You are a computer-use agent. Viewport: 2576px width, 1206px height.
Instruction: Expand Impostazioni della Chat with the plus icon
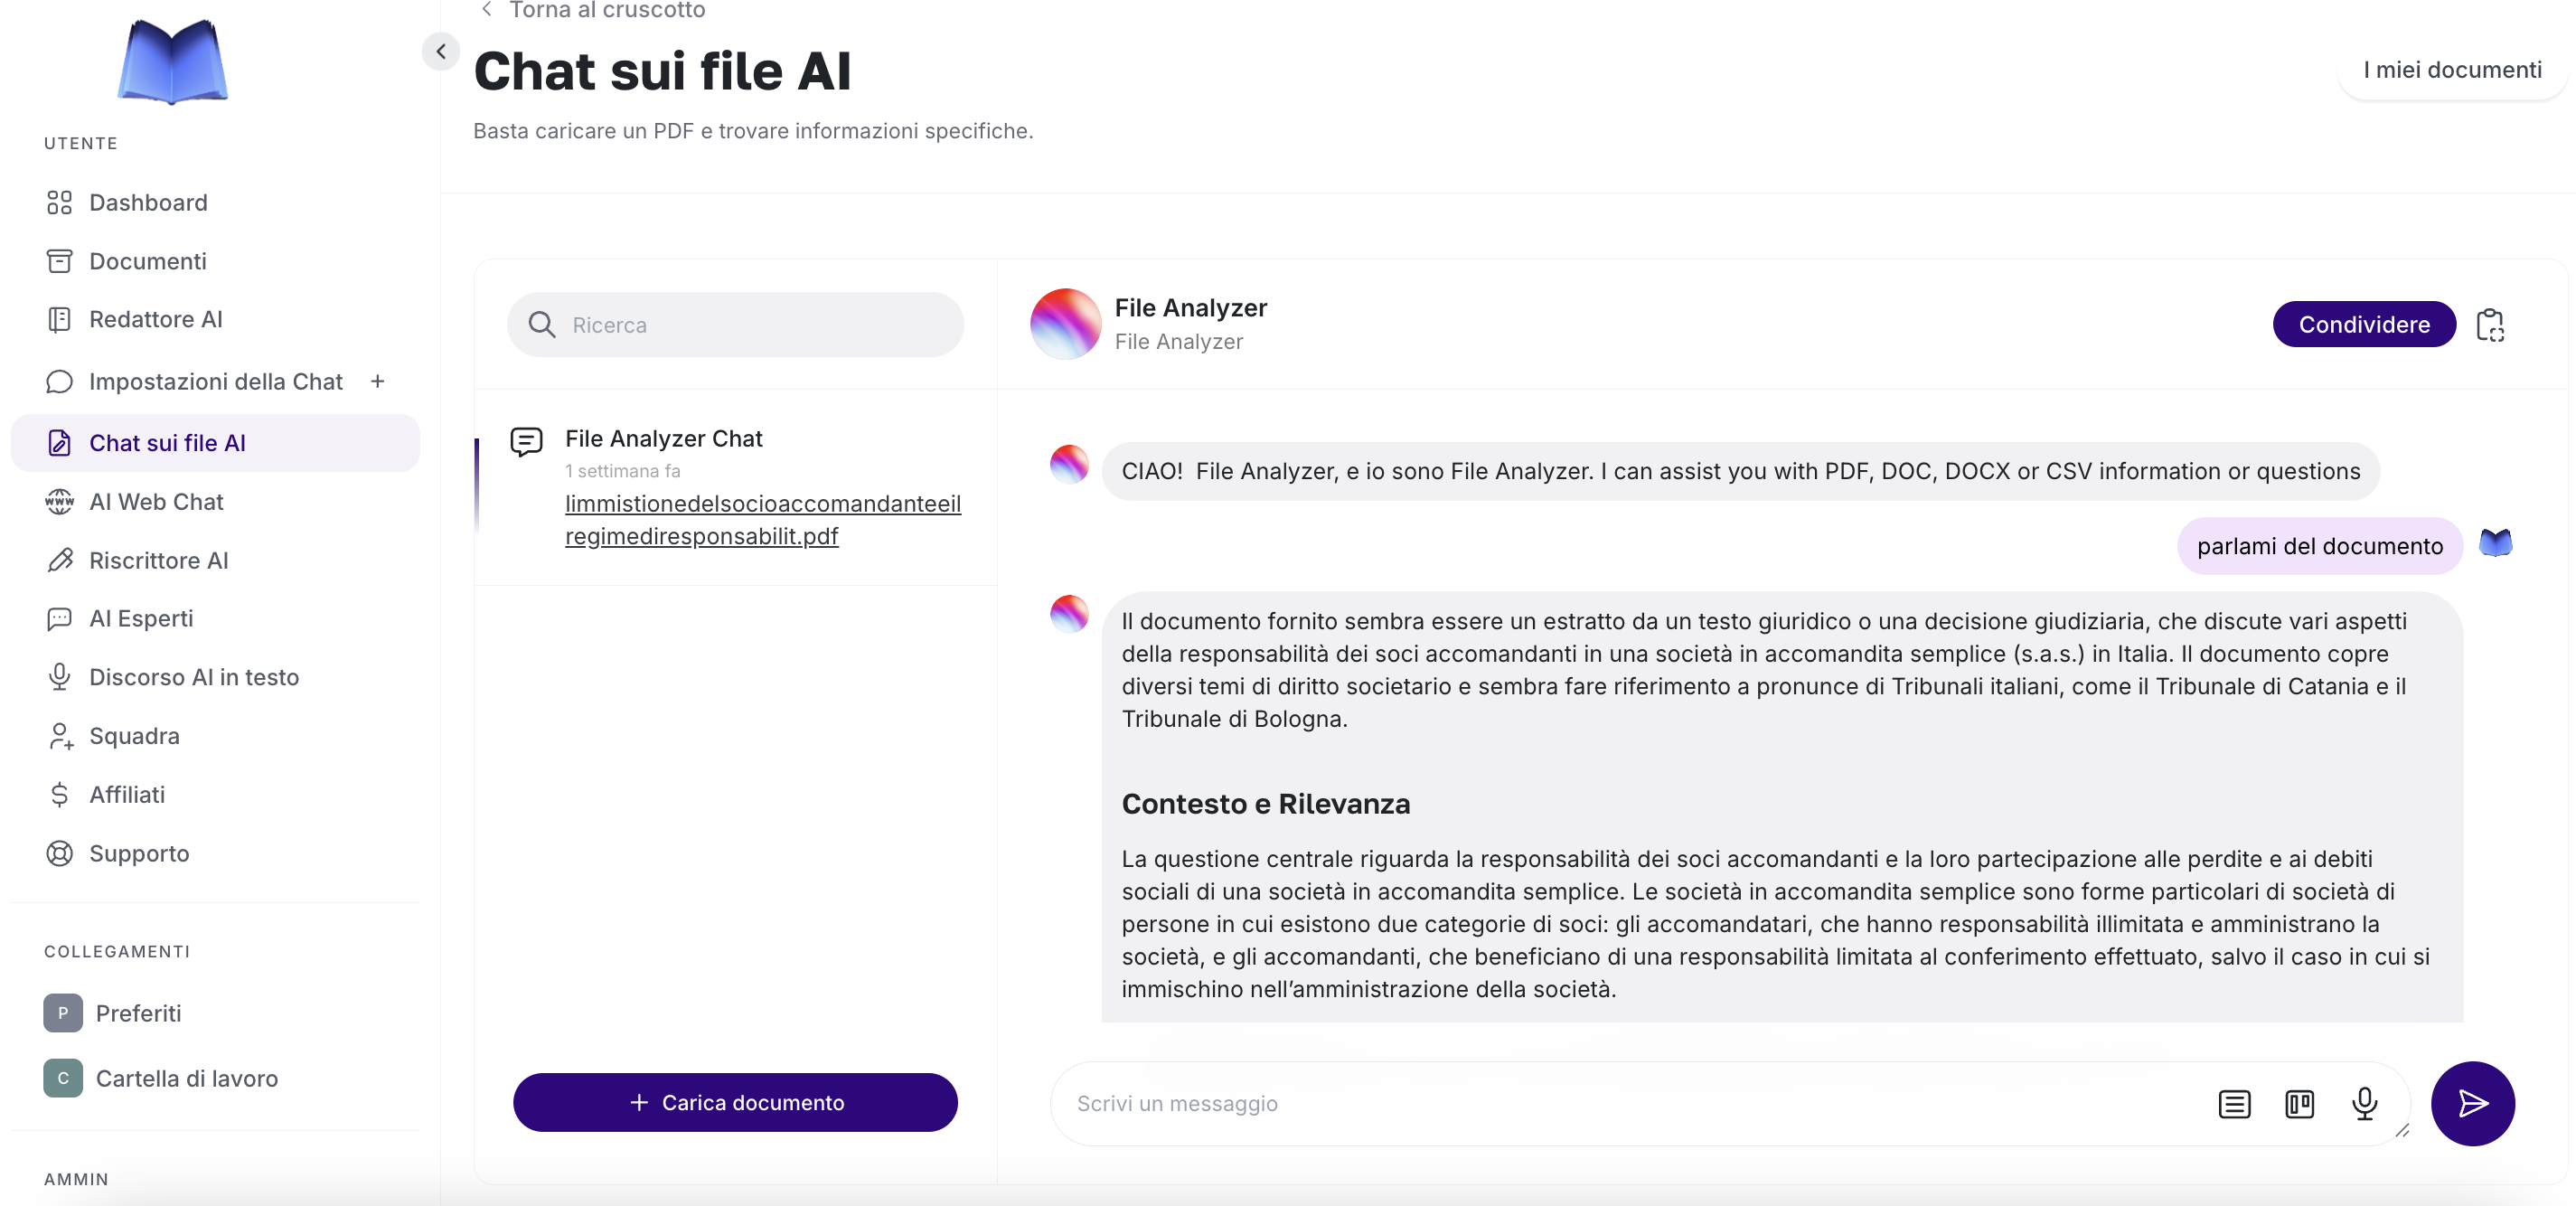pyautogui.click(x=377, y=381)
